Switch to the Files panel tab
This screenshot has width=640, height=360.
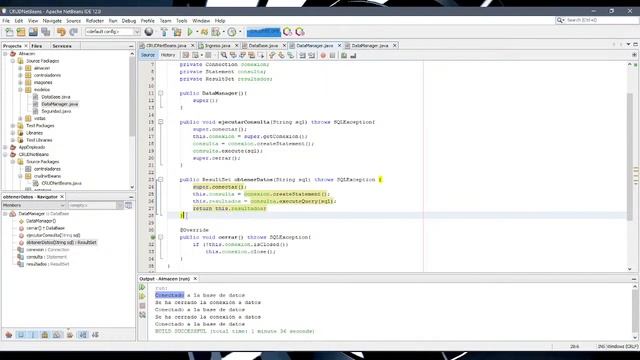[36, 46]
